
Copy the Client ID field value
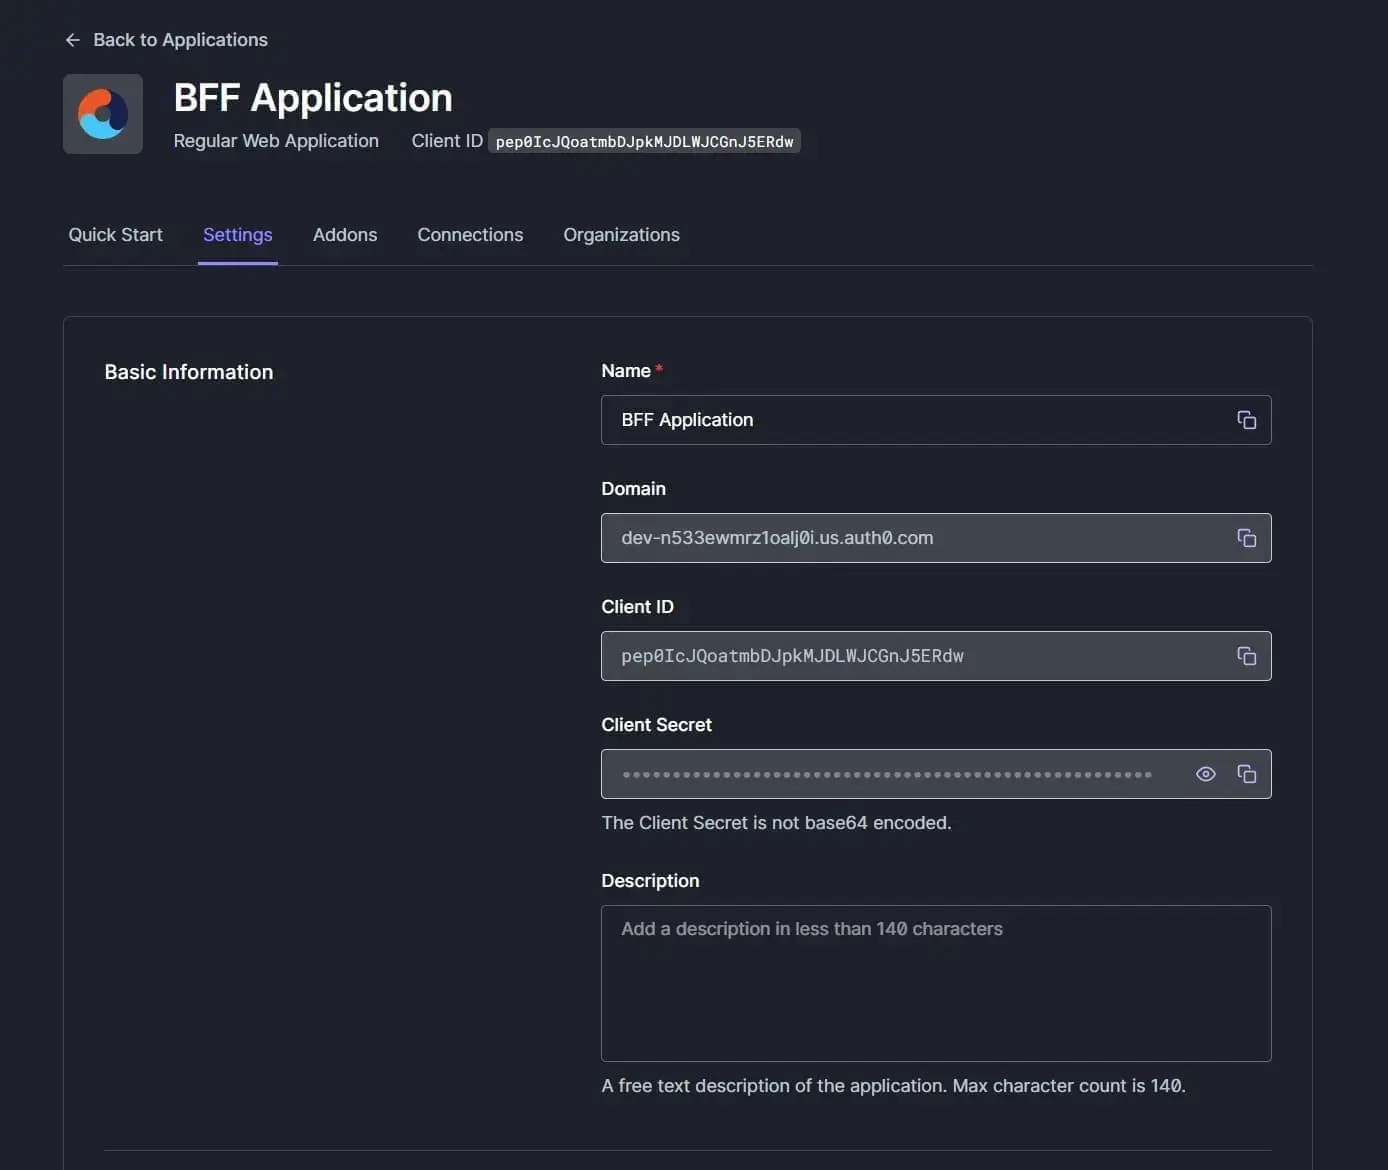click(x=1246, y=656)
